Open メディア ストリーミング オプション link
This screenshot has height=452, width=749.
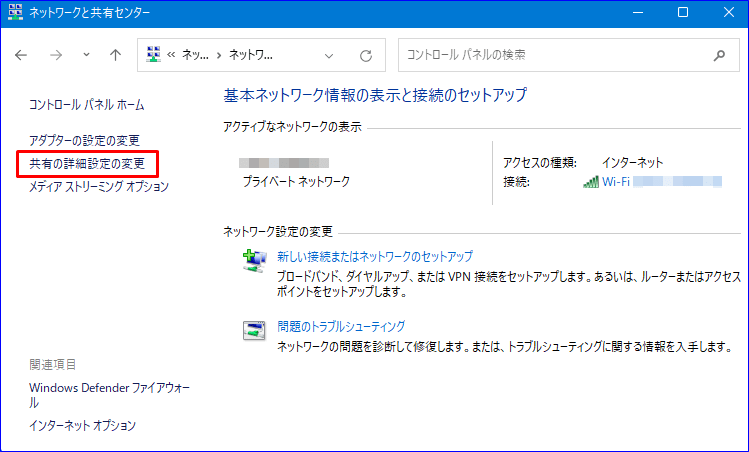pyautogui.click(x=99, y=186)
